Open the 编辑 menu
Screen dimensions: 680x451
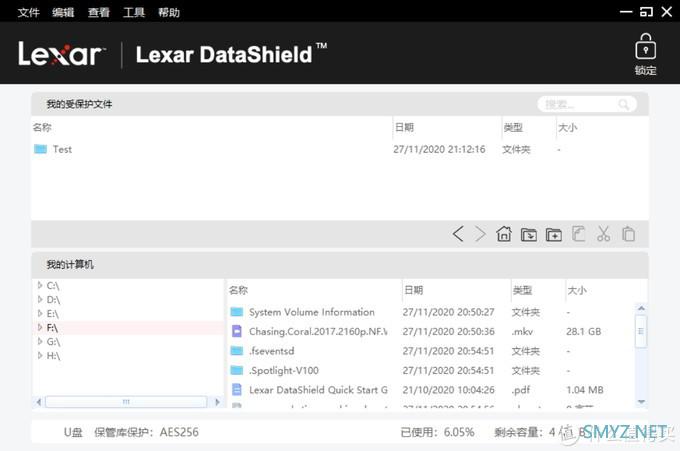tap(63, 12)
